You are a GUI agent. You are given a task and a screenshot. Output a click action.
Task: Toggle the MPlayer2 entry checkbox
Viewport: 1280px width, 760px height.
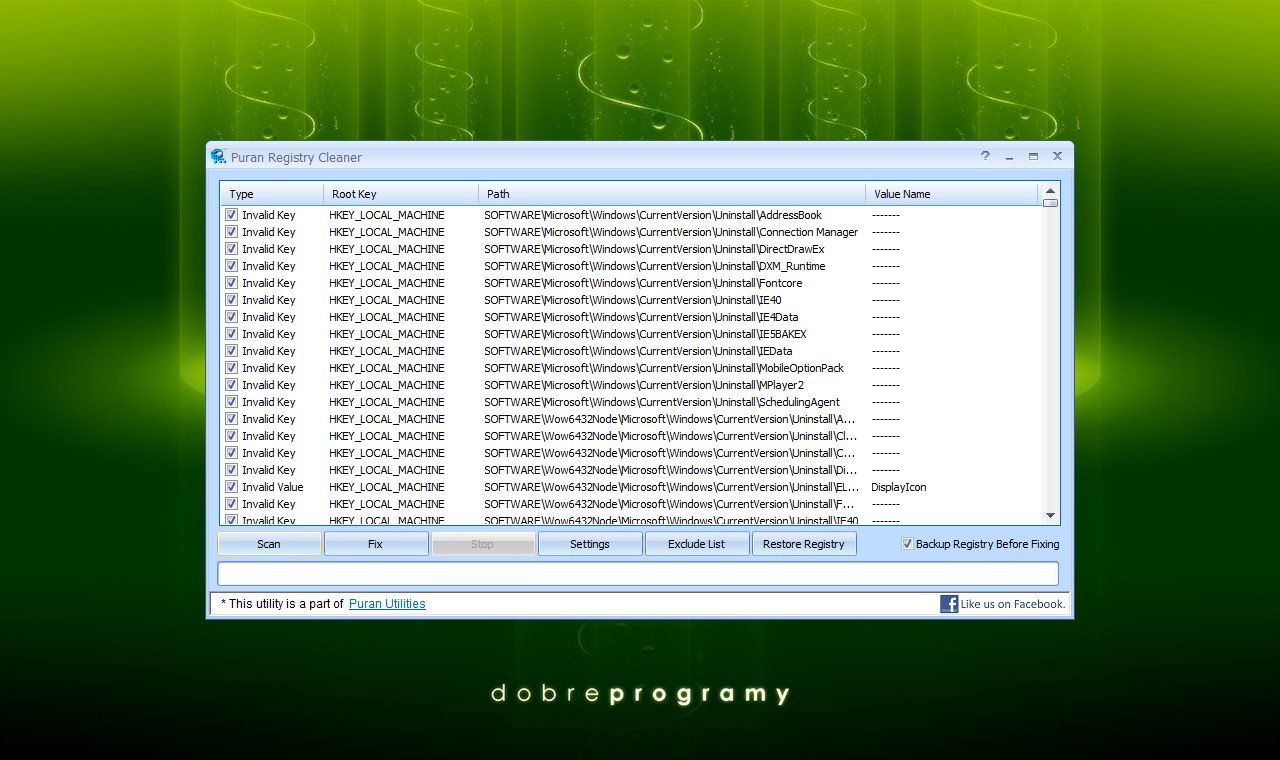coord(231,385)
